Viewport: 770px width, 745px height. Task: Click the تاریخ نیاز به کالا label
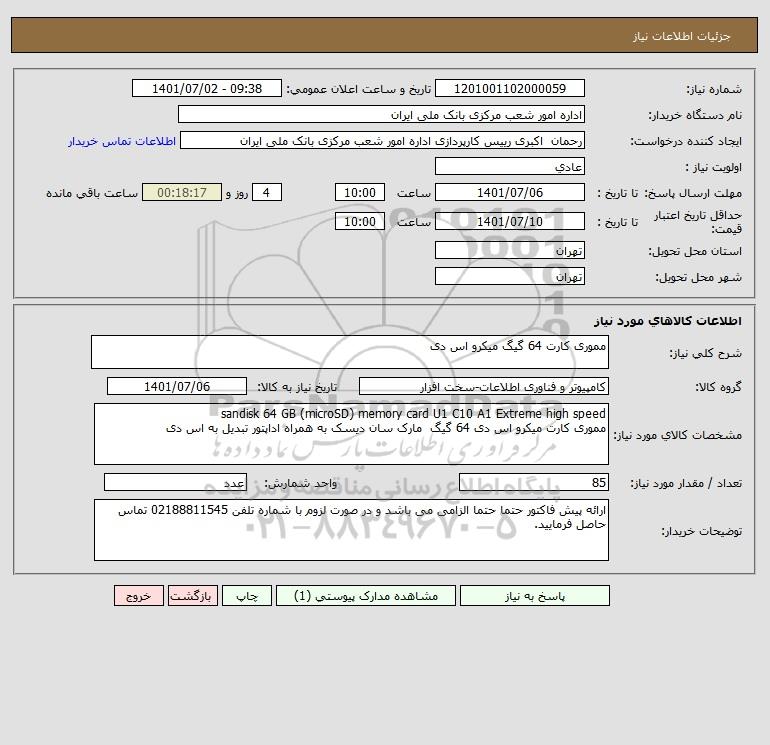click(297, 387)
